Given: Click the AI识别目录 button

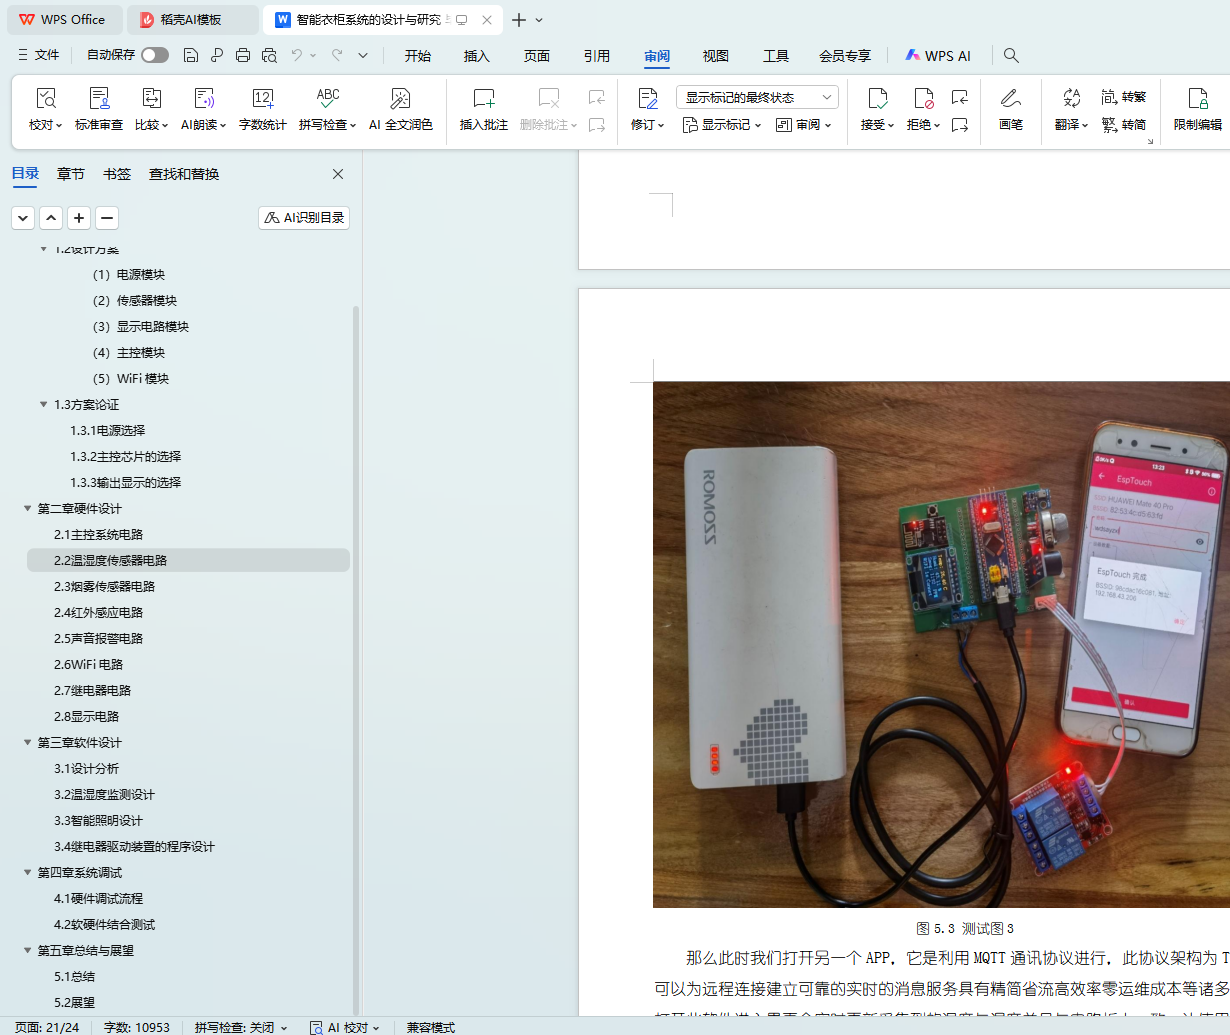Looking at the screenshot, I should coord(304,218).
